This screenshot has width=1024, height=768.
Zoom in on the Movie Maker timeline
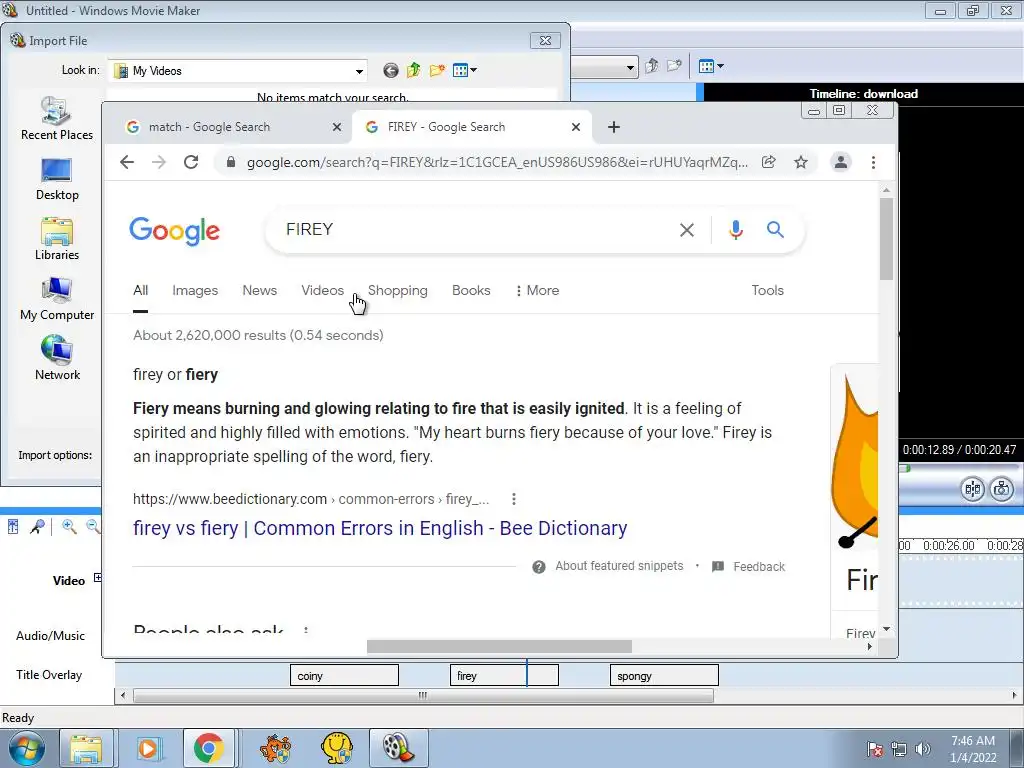69,526
